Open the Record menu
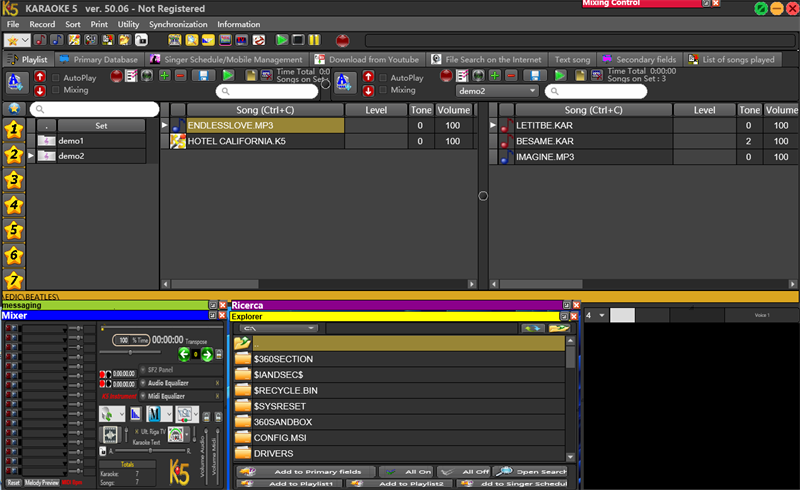This screenshot has width=800, height=490. (42, 24)
